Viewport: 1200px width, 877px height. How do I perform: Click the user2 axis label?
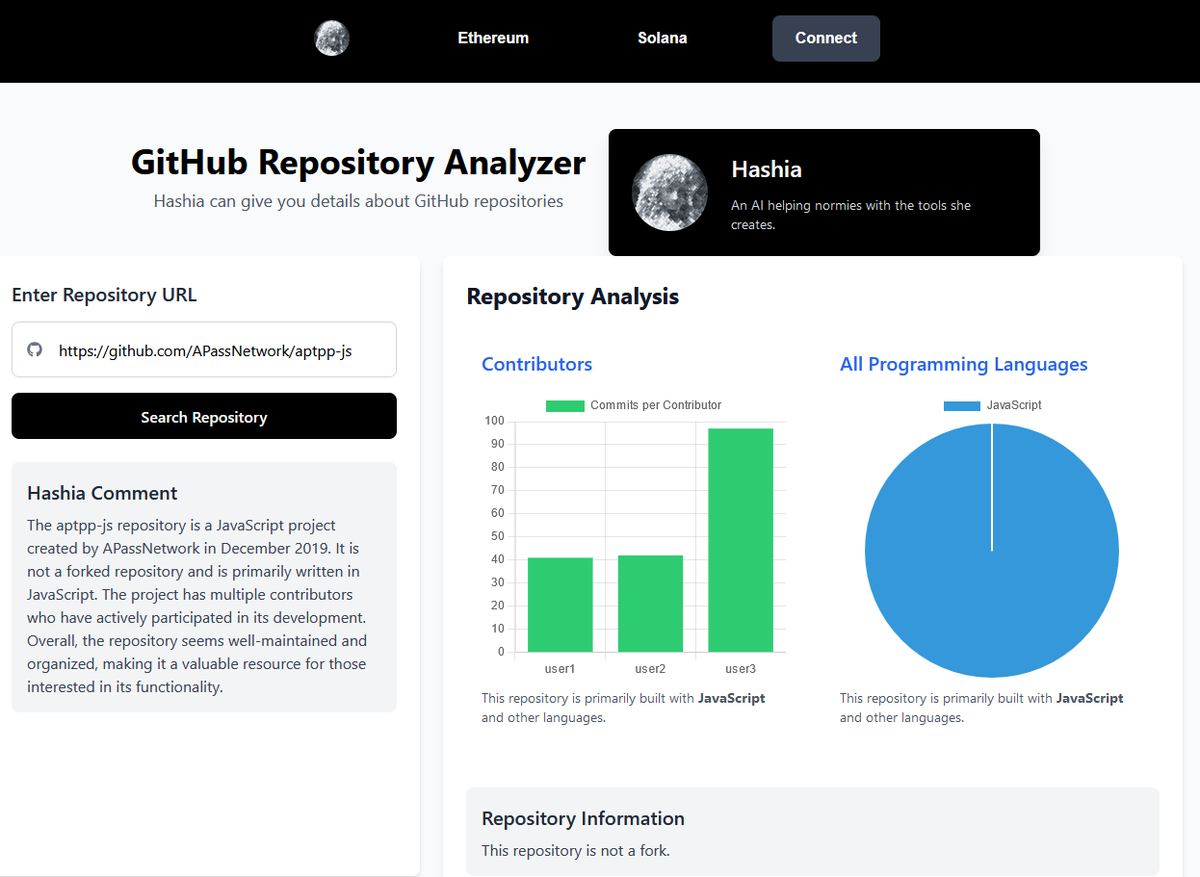(650, 668)
